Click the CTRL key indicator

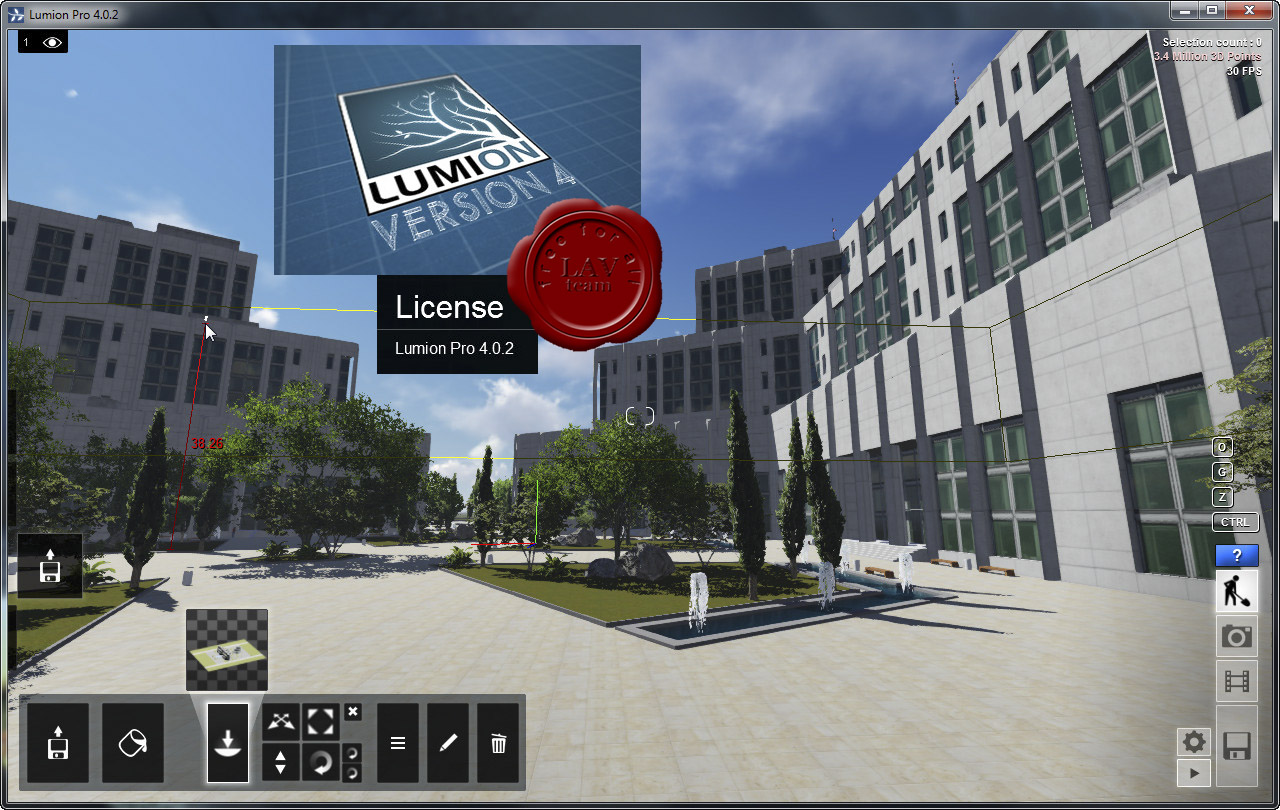tap(1236, 521)
